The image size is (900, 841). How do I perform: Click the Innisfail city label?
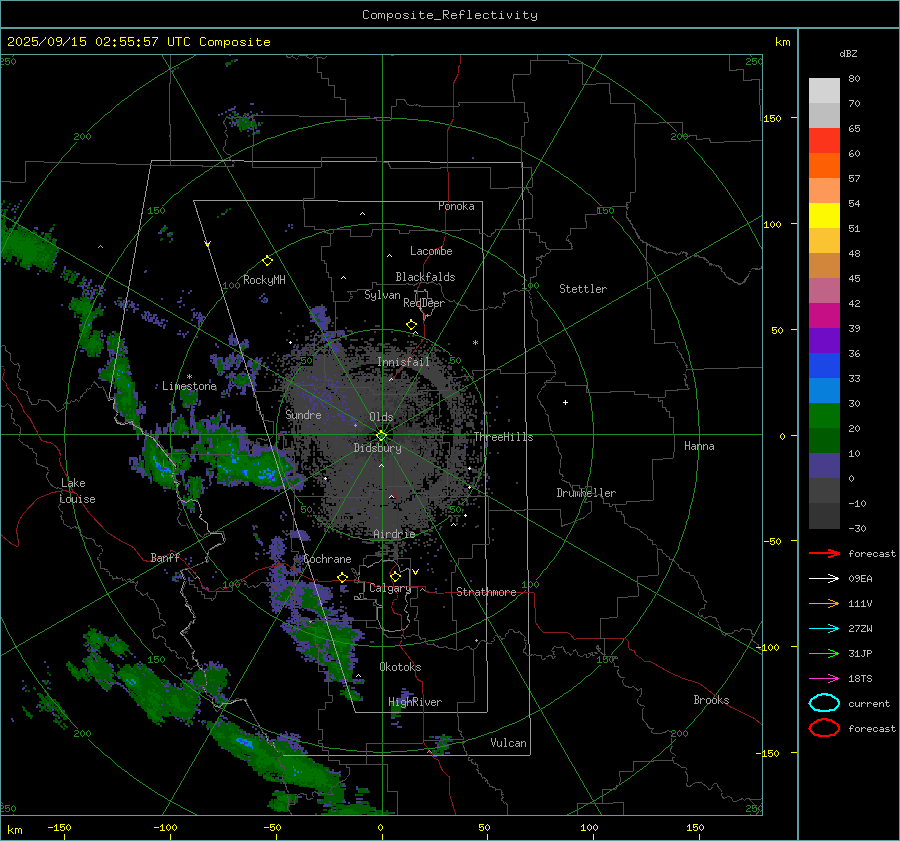click(403, 362)
